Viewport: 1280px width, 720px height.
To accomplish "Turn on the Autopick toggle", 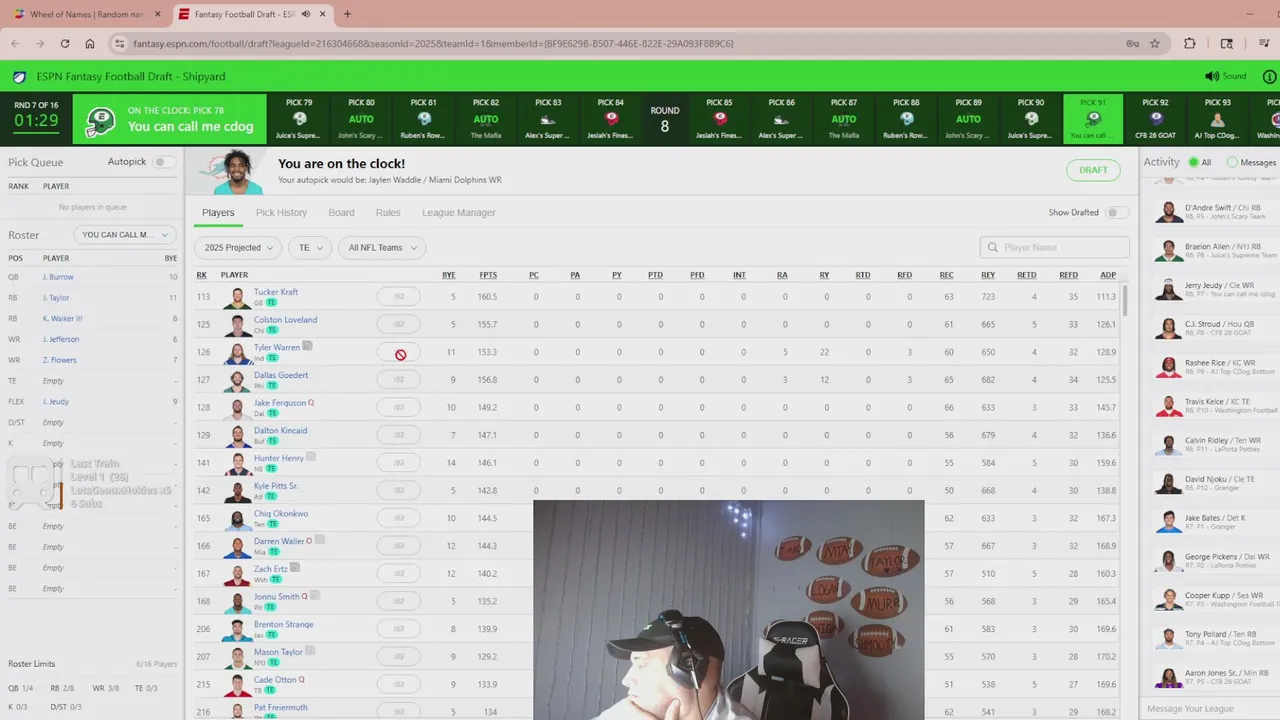I will [x=163, y=162].
